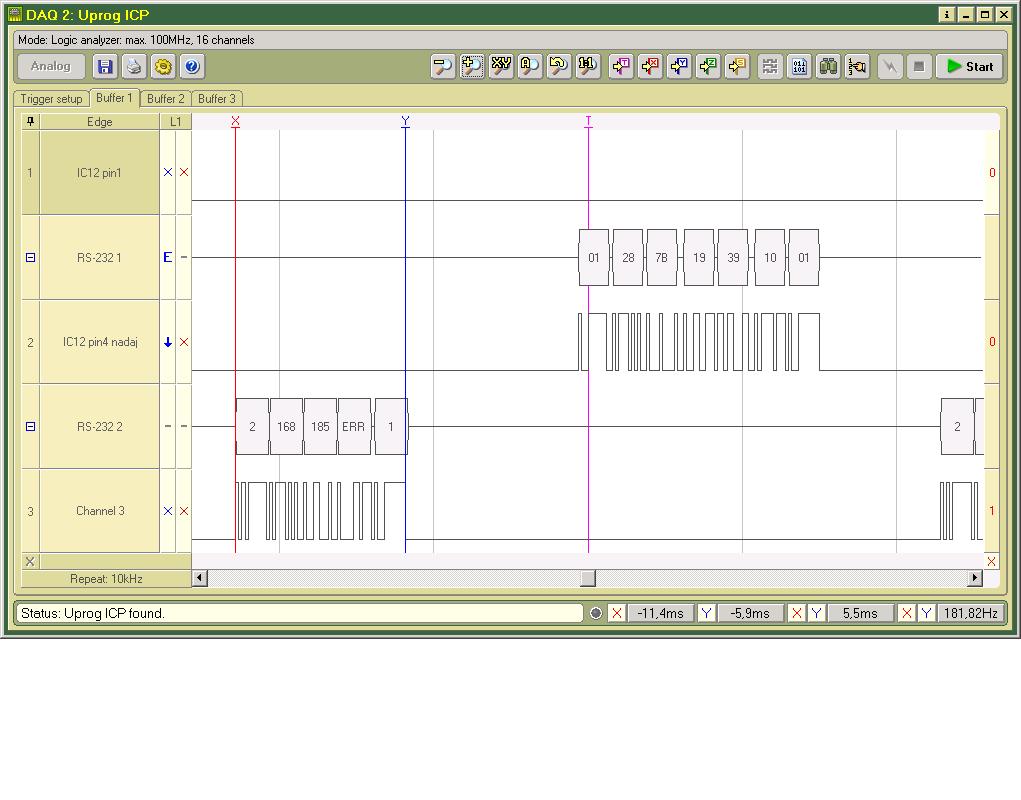This screenshot has width=1021, height=800.
Task: Toggle IC12 pin1 blue X edge setting
Action: (168, 172)
